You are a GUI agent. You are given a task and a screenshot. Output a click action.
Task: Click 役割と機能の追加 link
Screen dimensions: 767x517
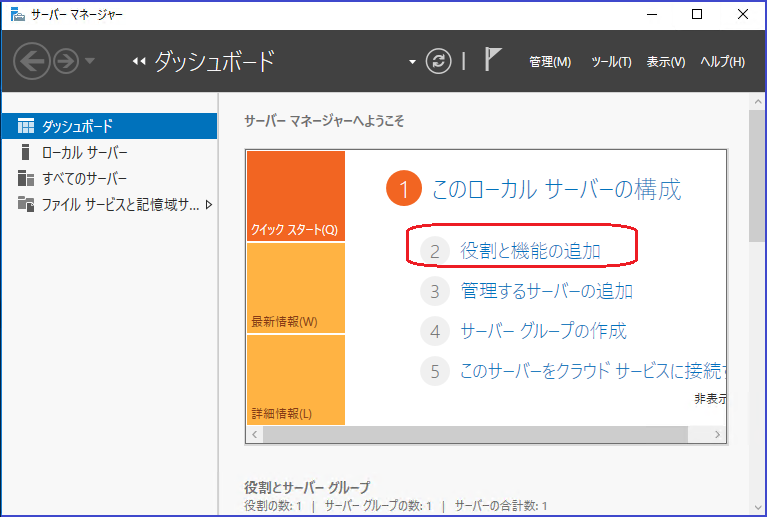pos(530,251)
